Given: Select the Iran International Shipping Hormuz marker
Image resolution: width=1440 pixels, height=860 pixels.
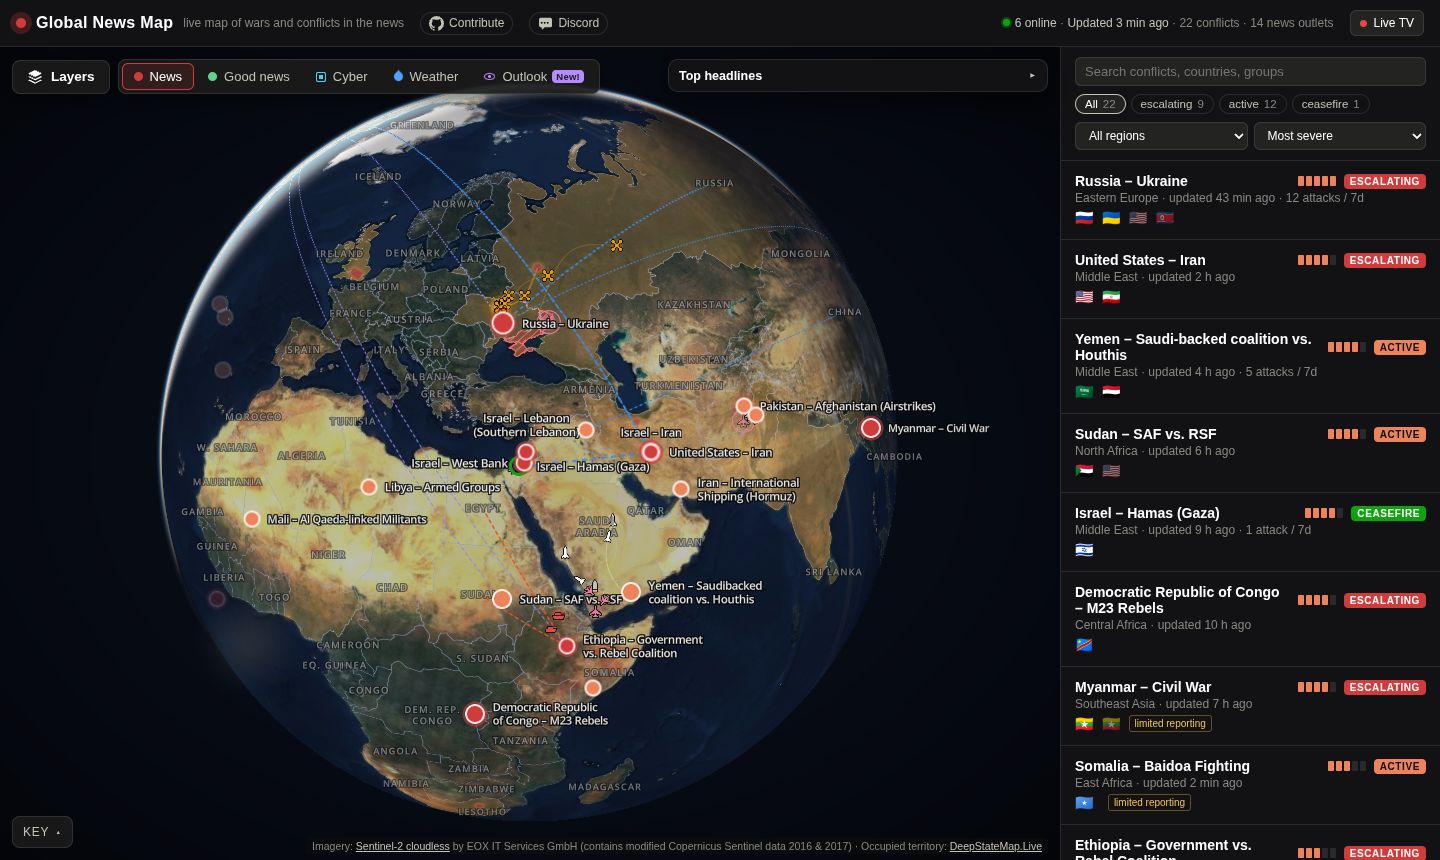Looking at the screenshot, I should 681,489.
